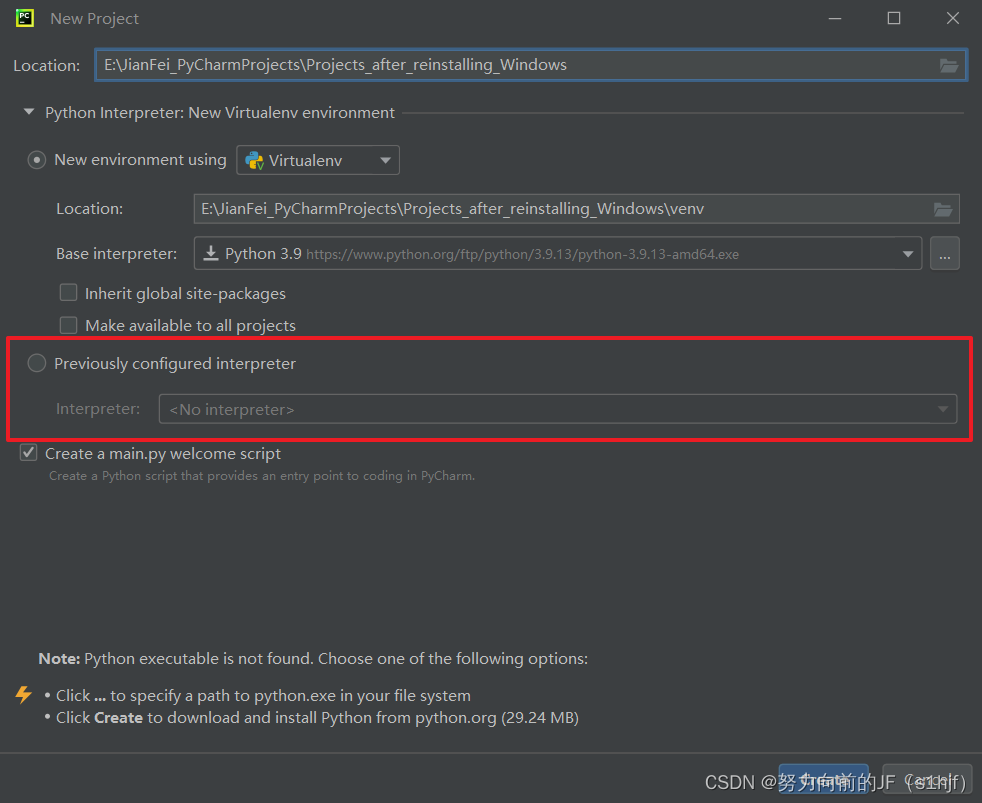This screenshot has width=982, height=803.
Task: Open the Virtualenv environment type dropdown
Action: coord(318,160)
